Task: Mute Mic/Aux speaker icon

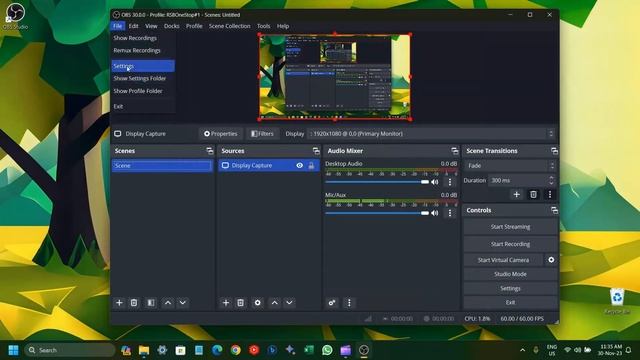Action: [x=435, y=213]
